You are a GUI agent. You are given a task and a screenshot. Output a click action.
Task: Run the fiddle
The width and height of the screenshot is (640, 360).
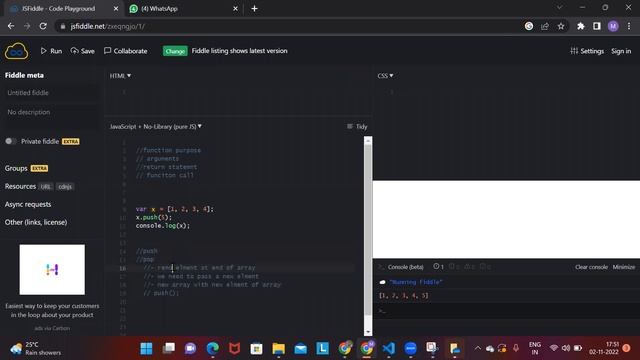(x=51, y=51)
